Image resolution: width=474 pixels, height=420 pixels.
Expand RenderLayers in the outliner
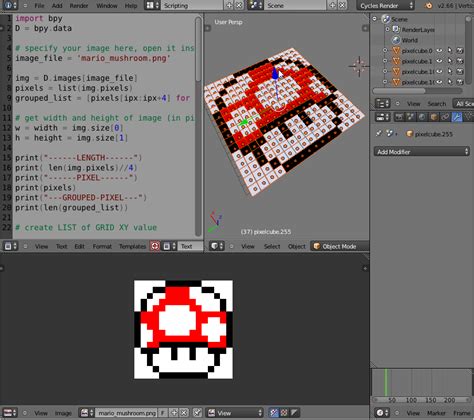click(x=387, y=29)
